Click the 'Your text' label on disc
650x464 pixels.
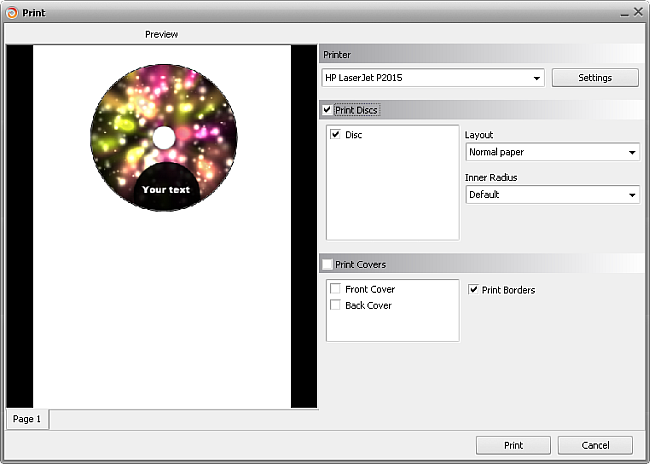(x=166, y=189)
